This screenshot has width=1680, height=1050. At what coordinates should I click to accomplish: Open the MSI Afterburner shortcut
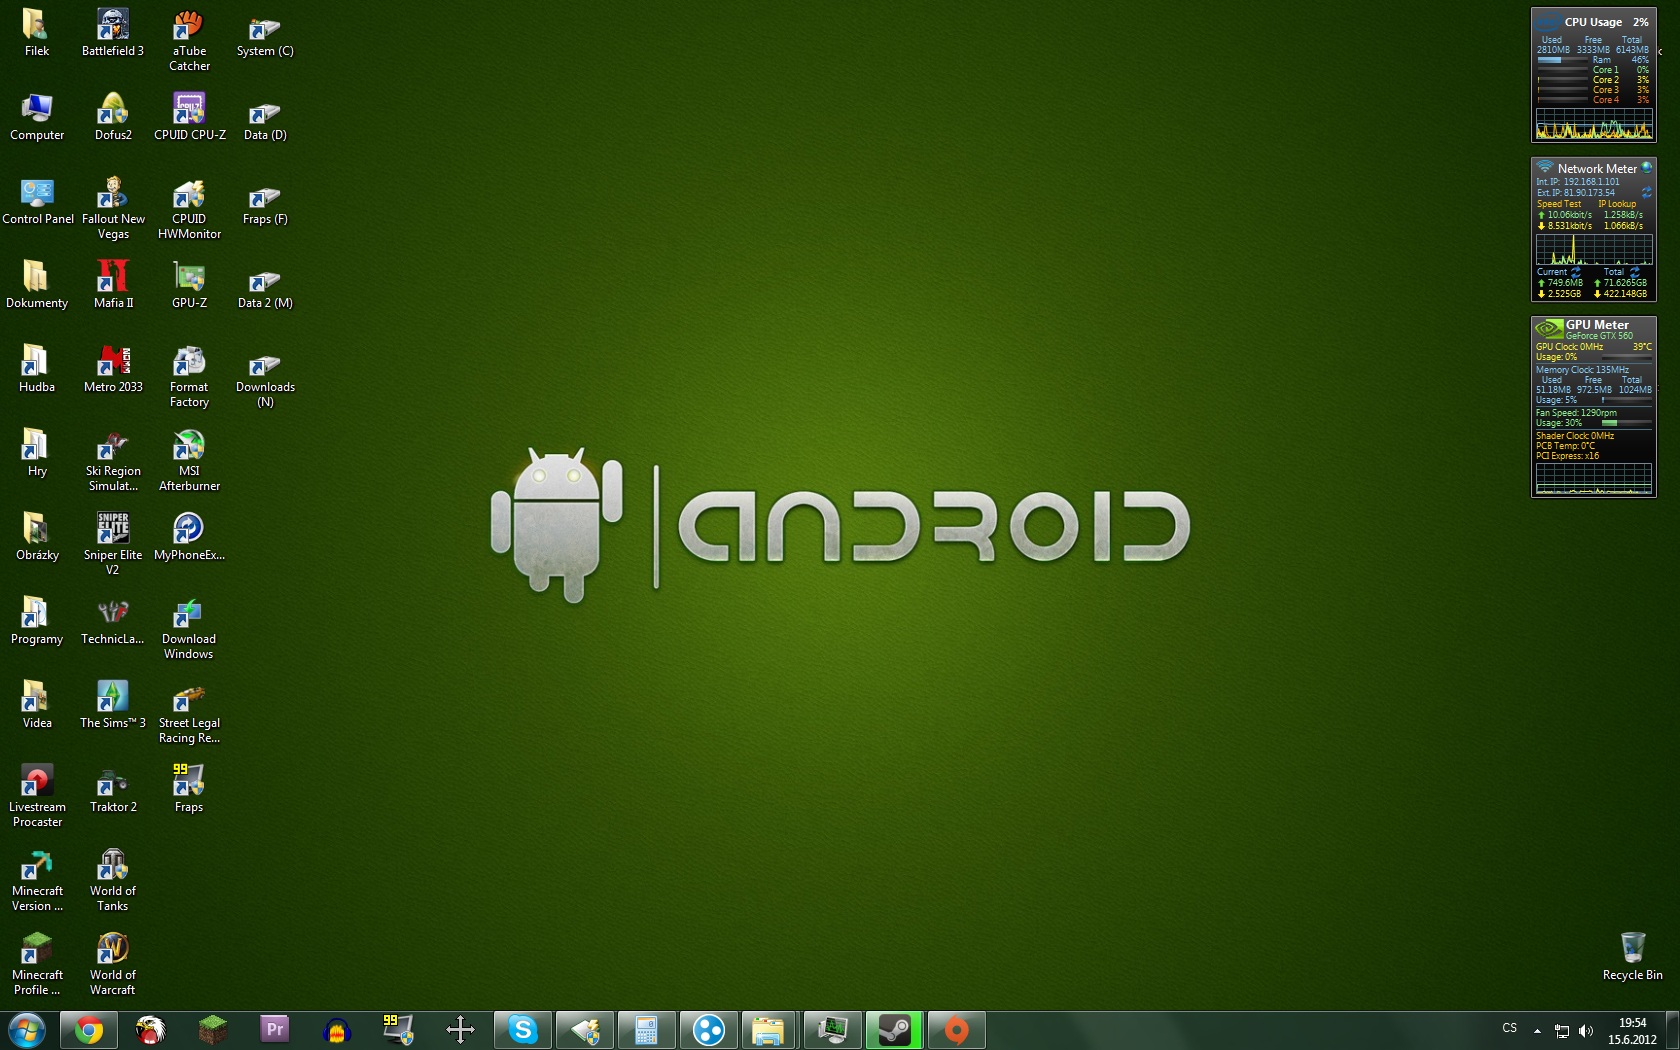[x=189, y=460]
